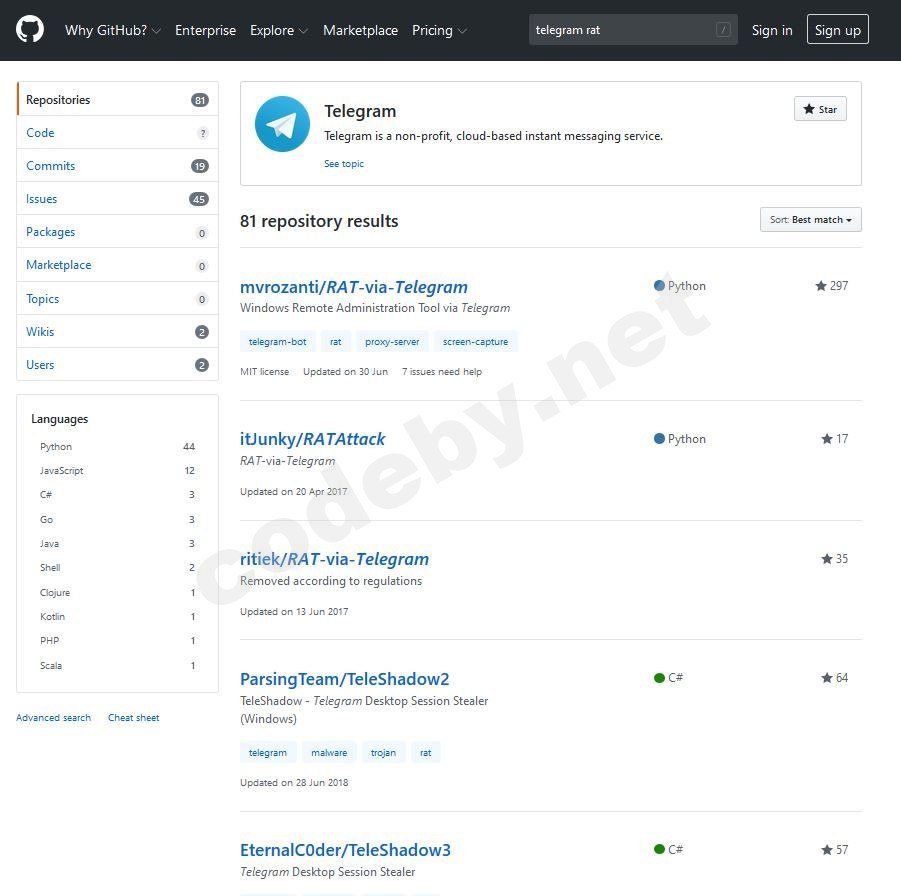Select Code results tab

[117, 133]
